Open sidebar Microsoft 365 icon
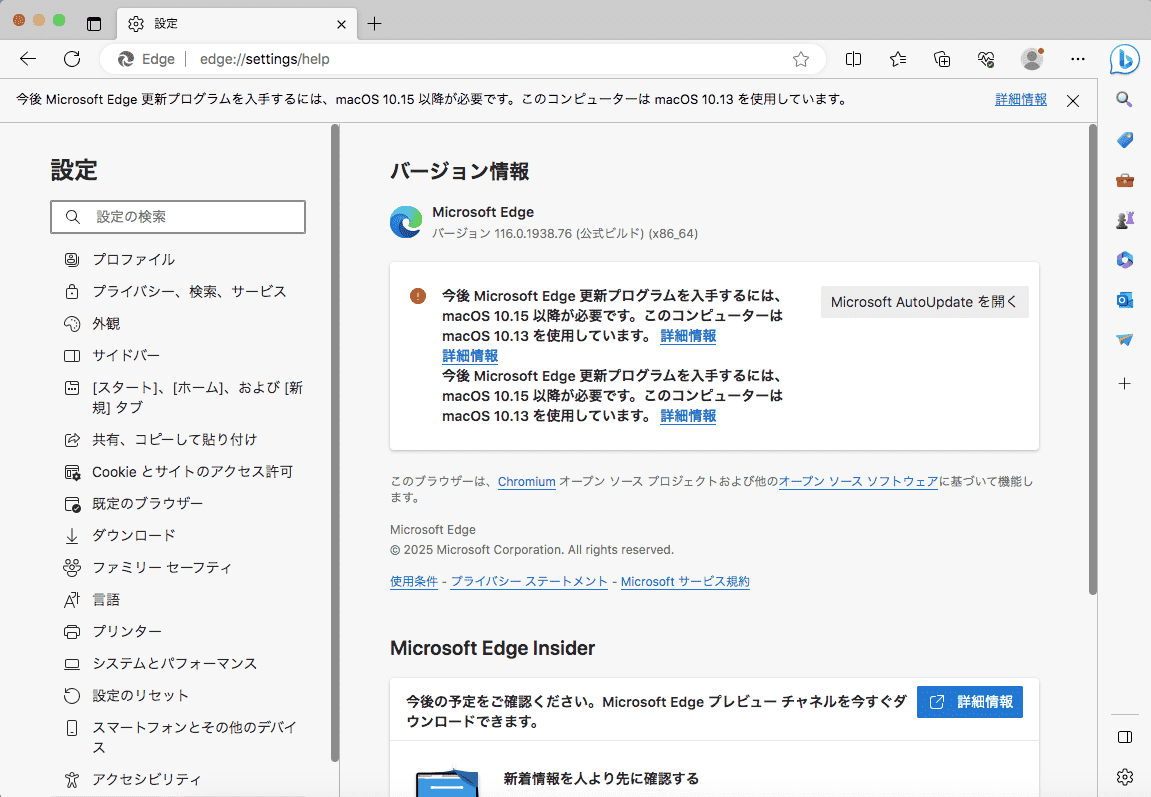 1125,259
